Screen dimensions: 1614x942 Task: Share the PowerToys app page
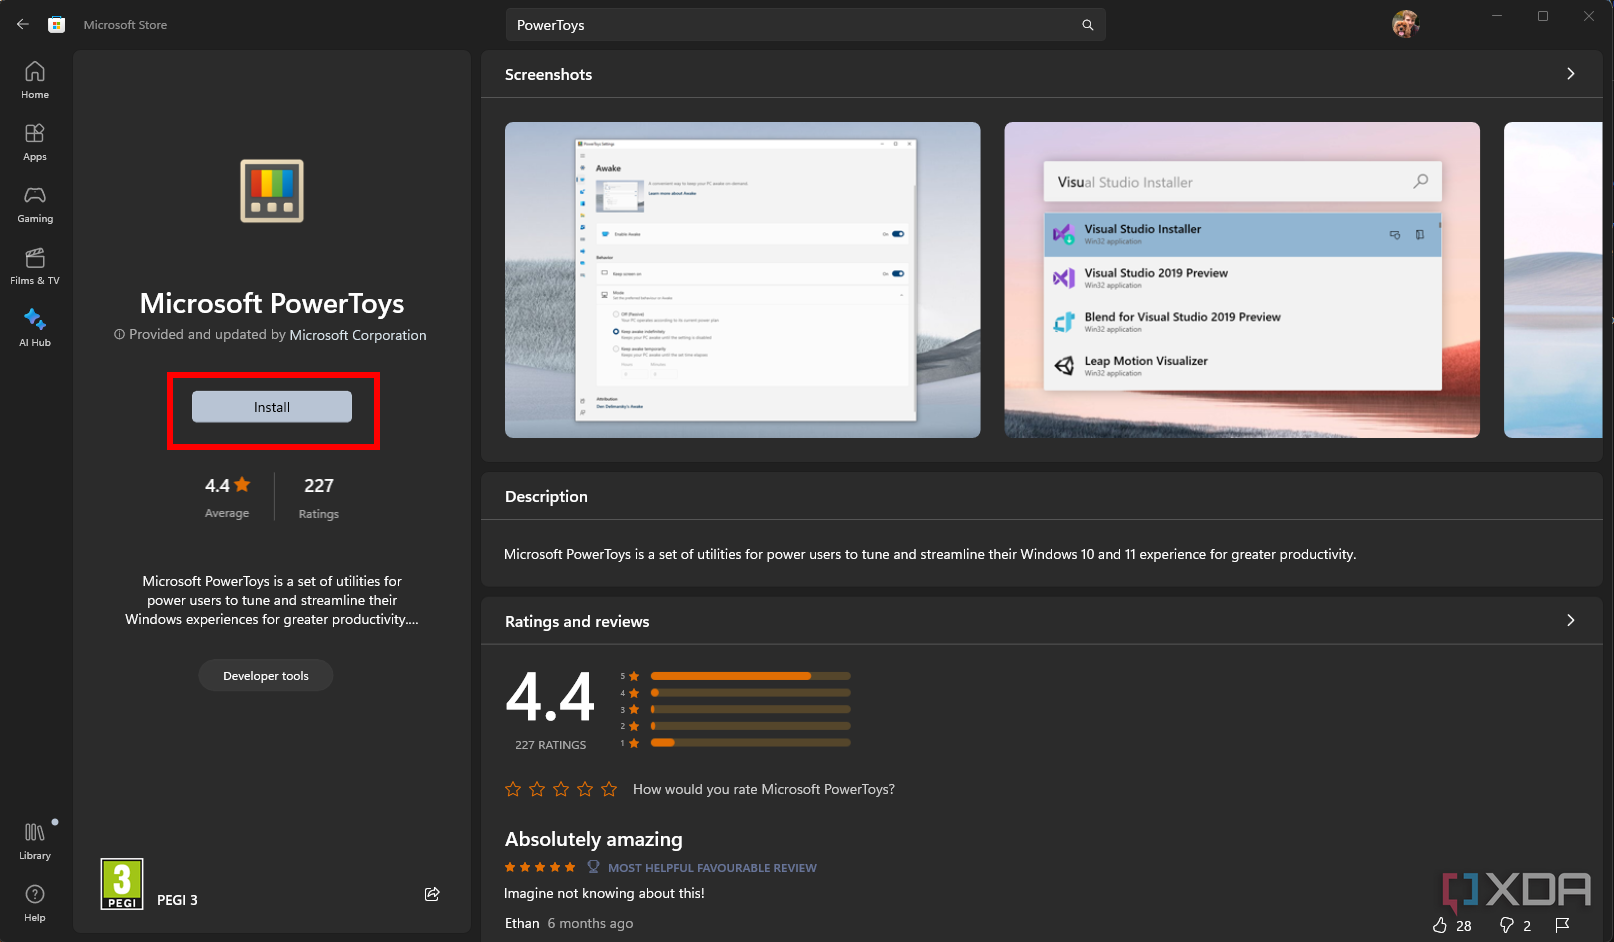click(x=432, y=894)
